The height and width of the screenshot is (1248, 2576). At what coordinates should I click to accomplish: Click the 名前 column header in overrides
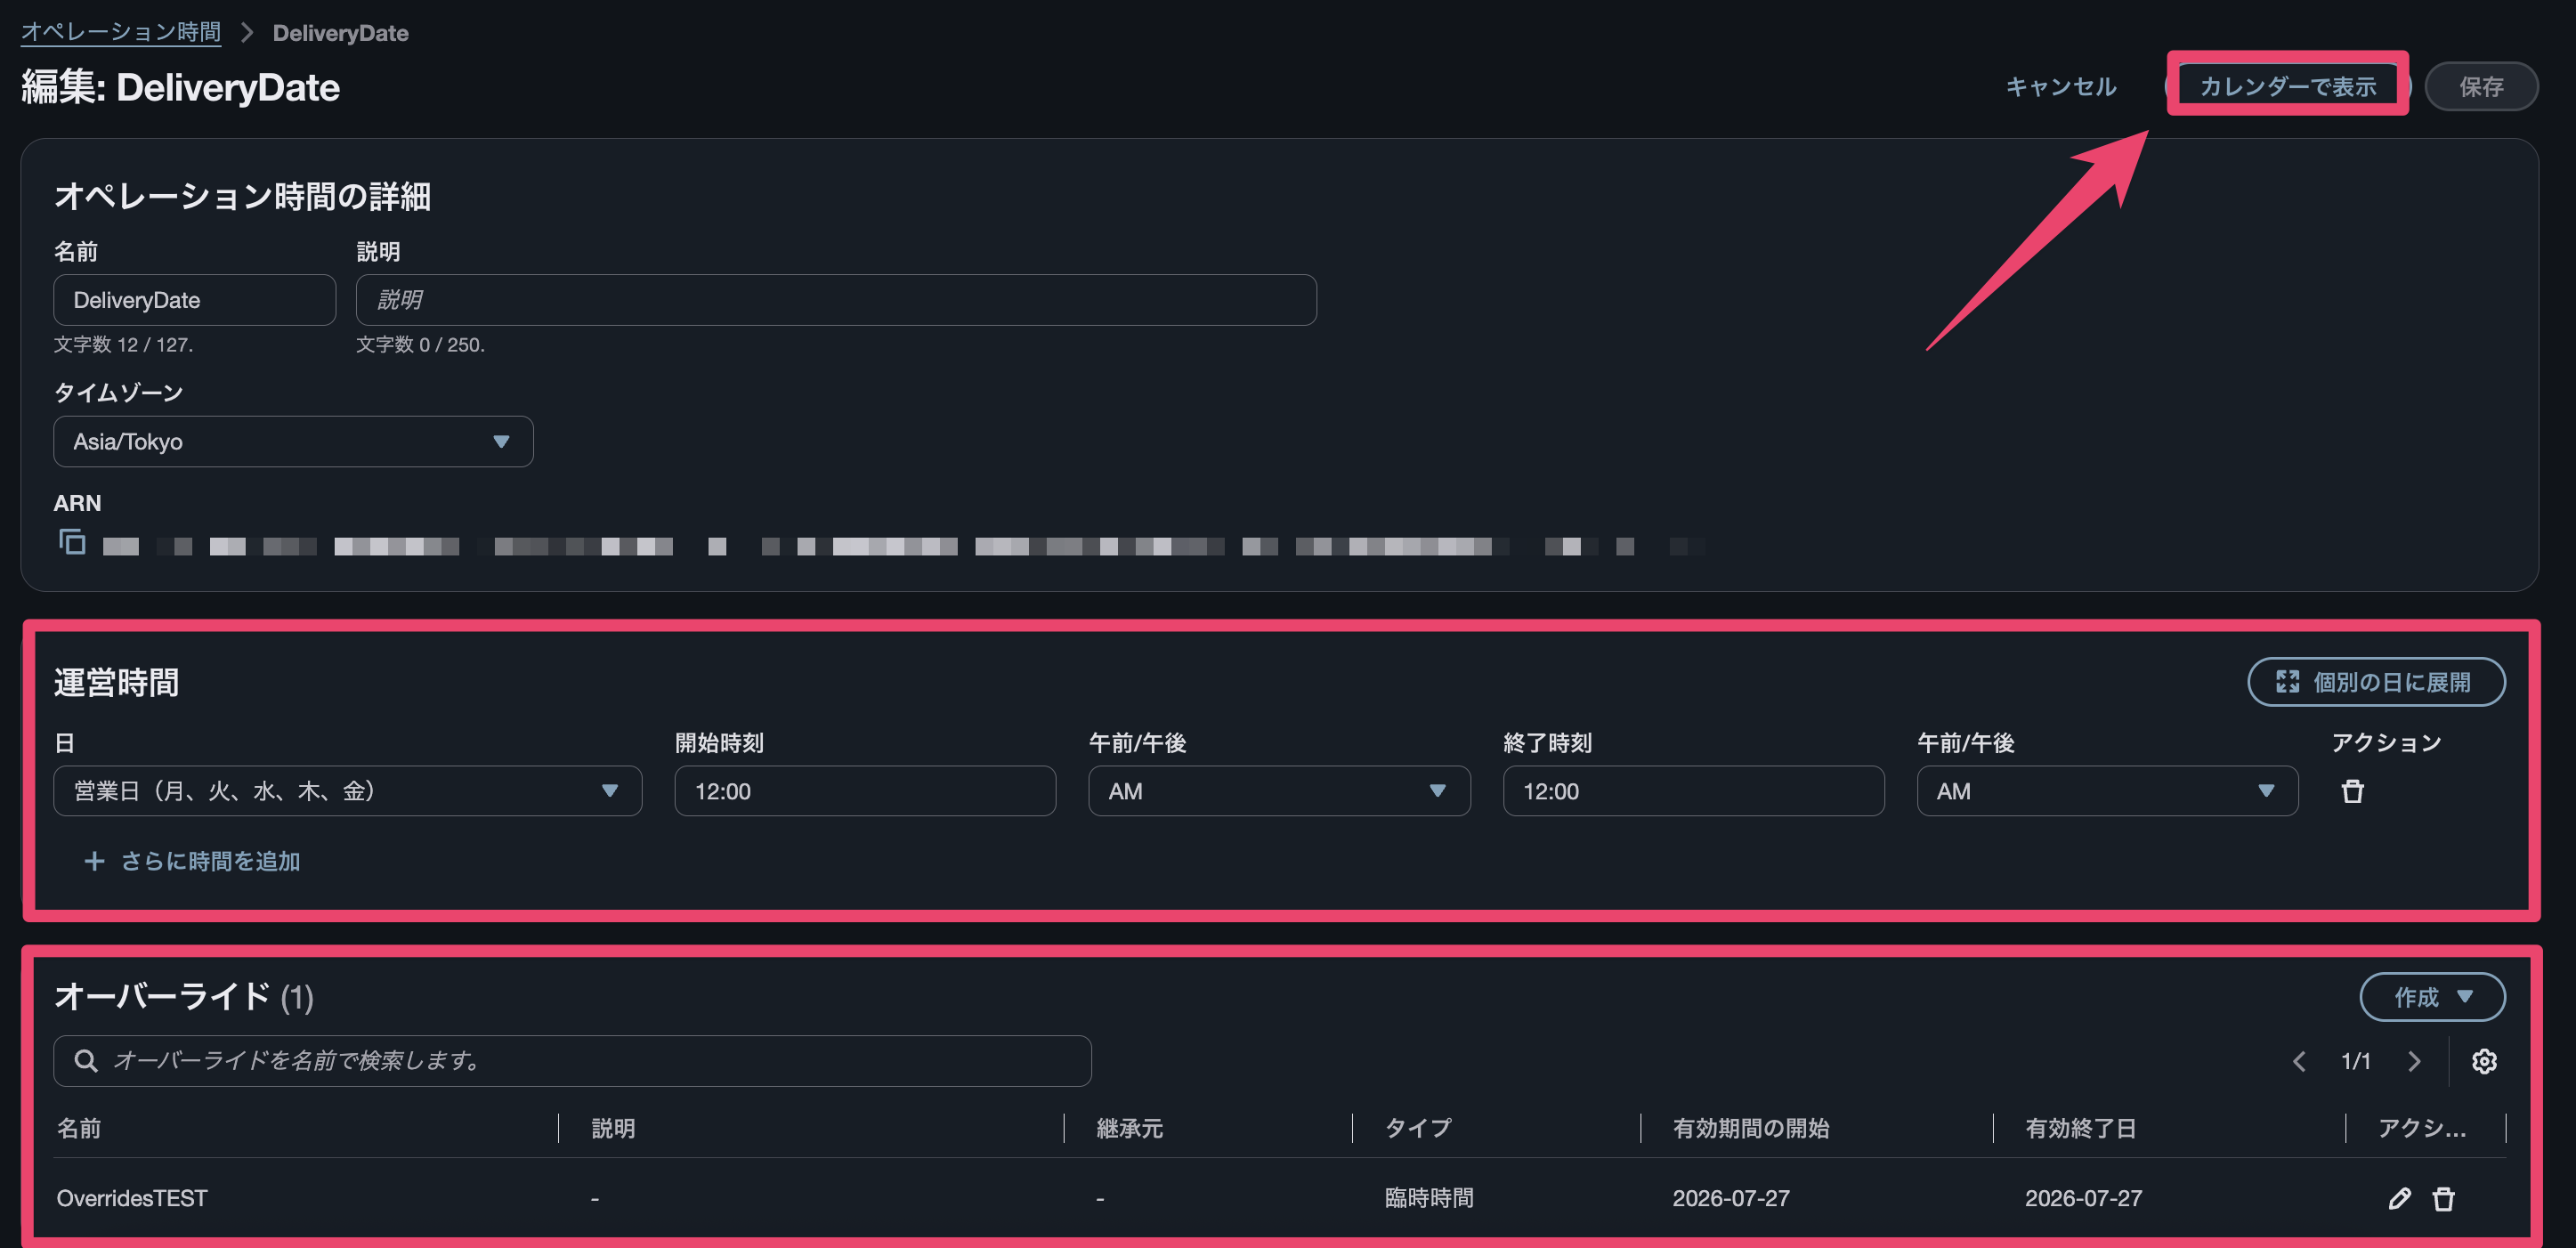(x=79, y=1128)
